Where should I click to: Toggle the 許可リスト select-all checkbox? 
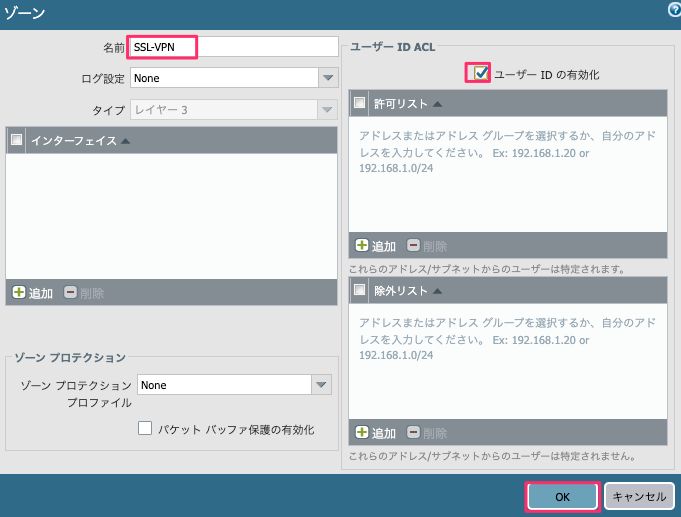coord(359,103)
